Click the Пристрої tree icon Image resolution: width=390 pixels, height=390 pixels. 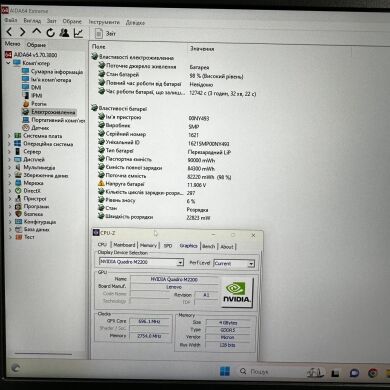tap(18, 198)
